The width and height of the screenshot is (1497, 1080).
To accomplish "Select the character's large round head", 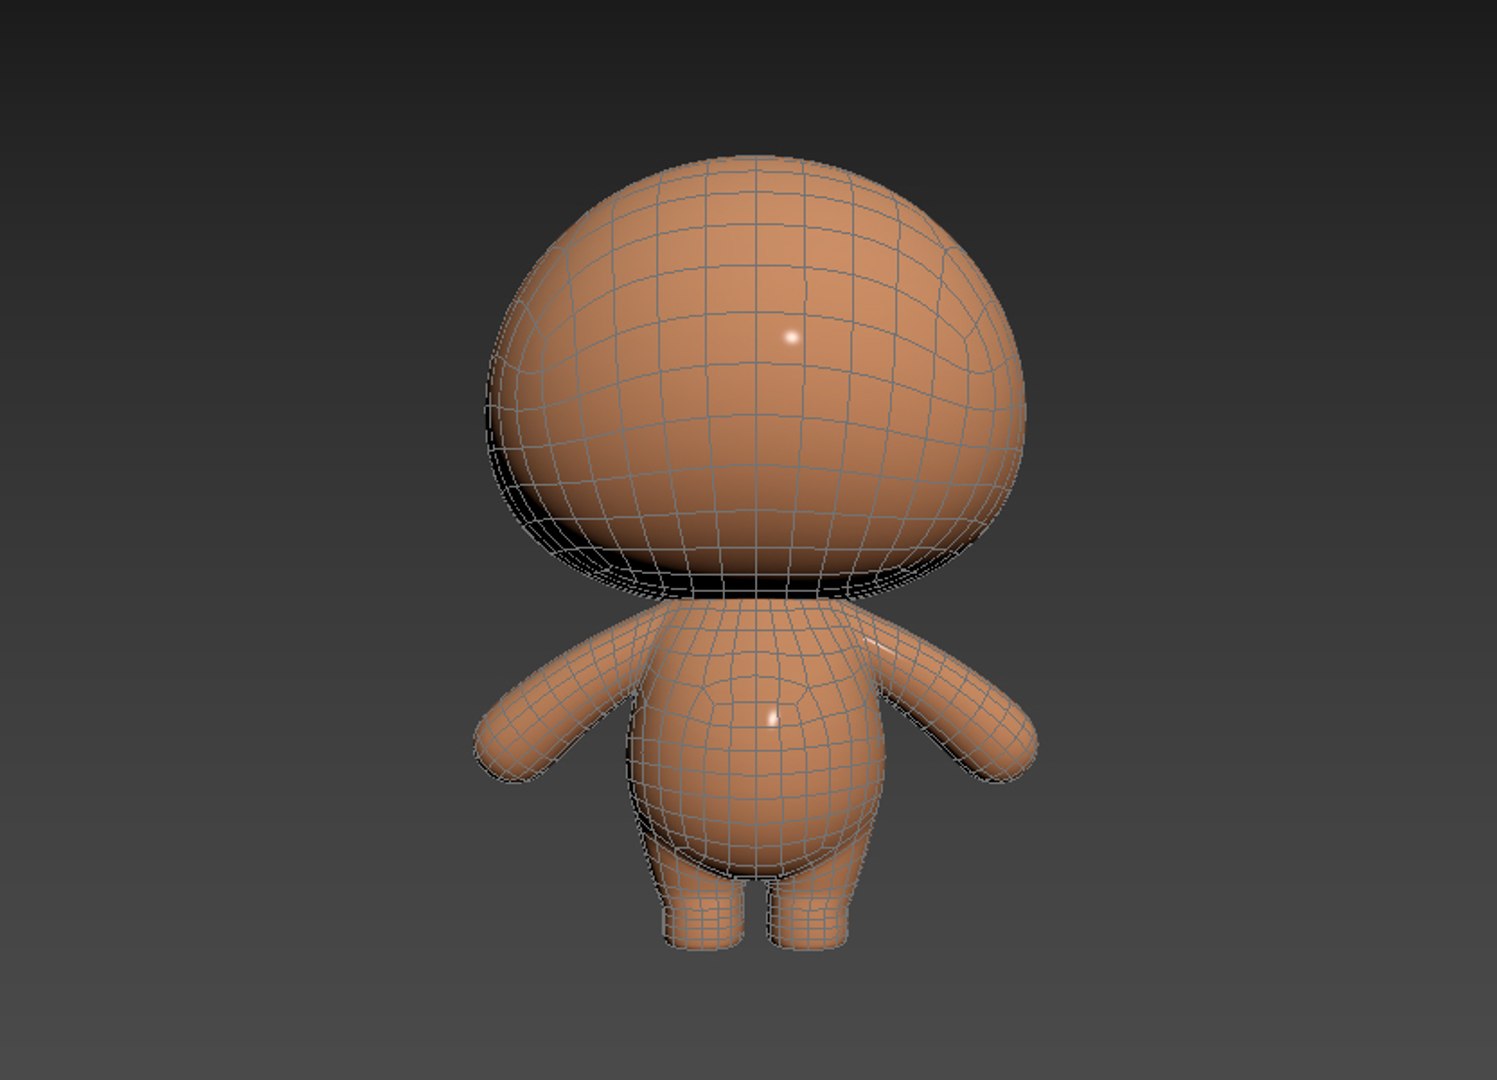I will 755,377.
